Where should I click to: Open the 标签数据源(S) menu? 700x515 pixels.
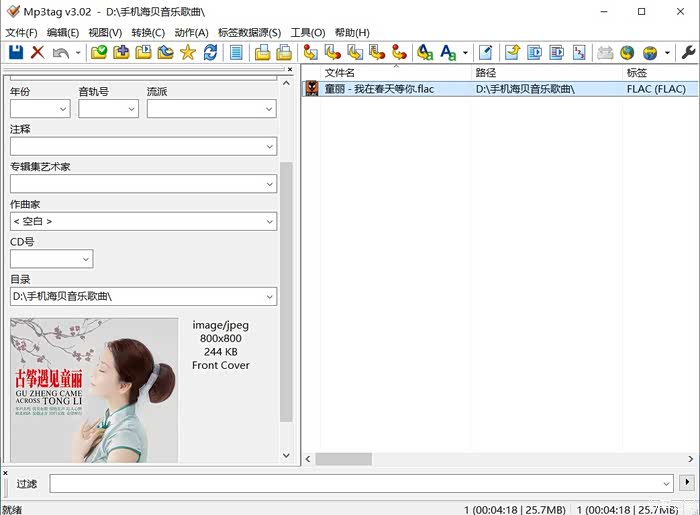click(249, 32)
